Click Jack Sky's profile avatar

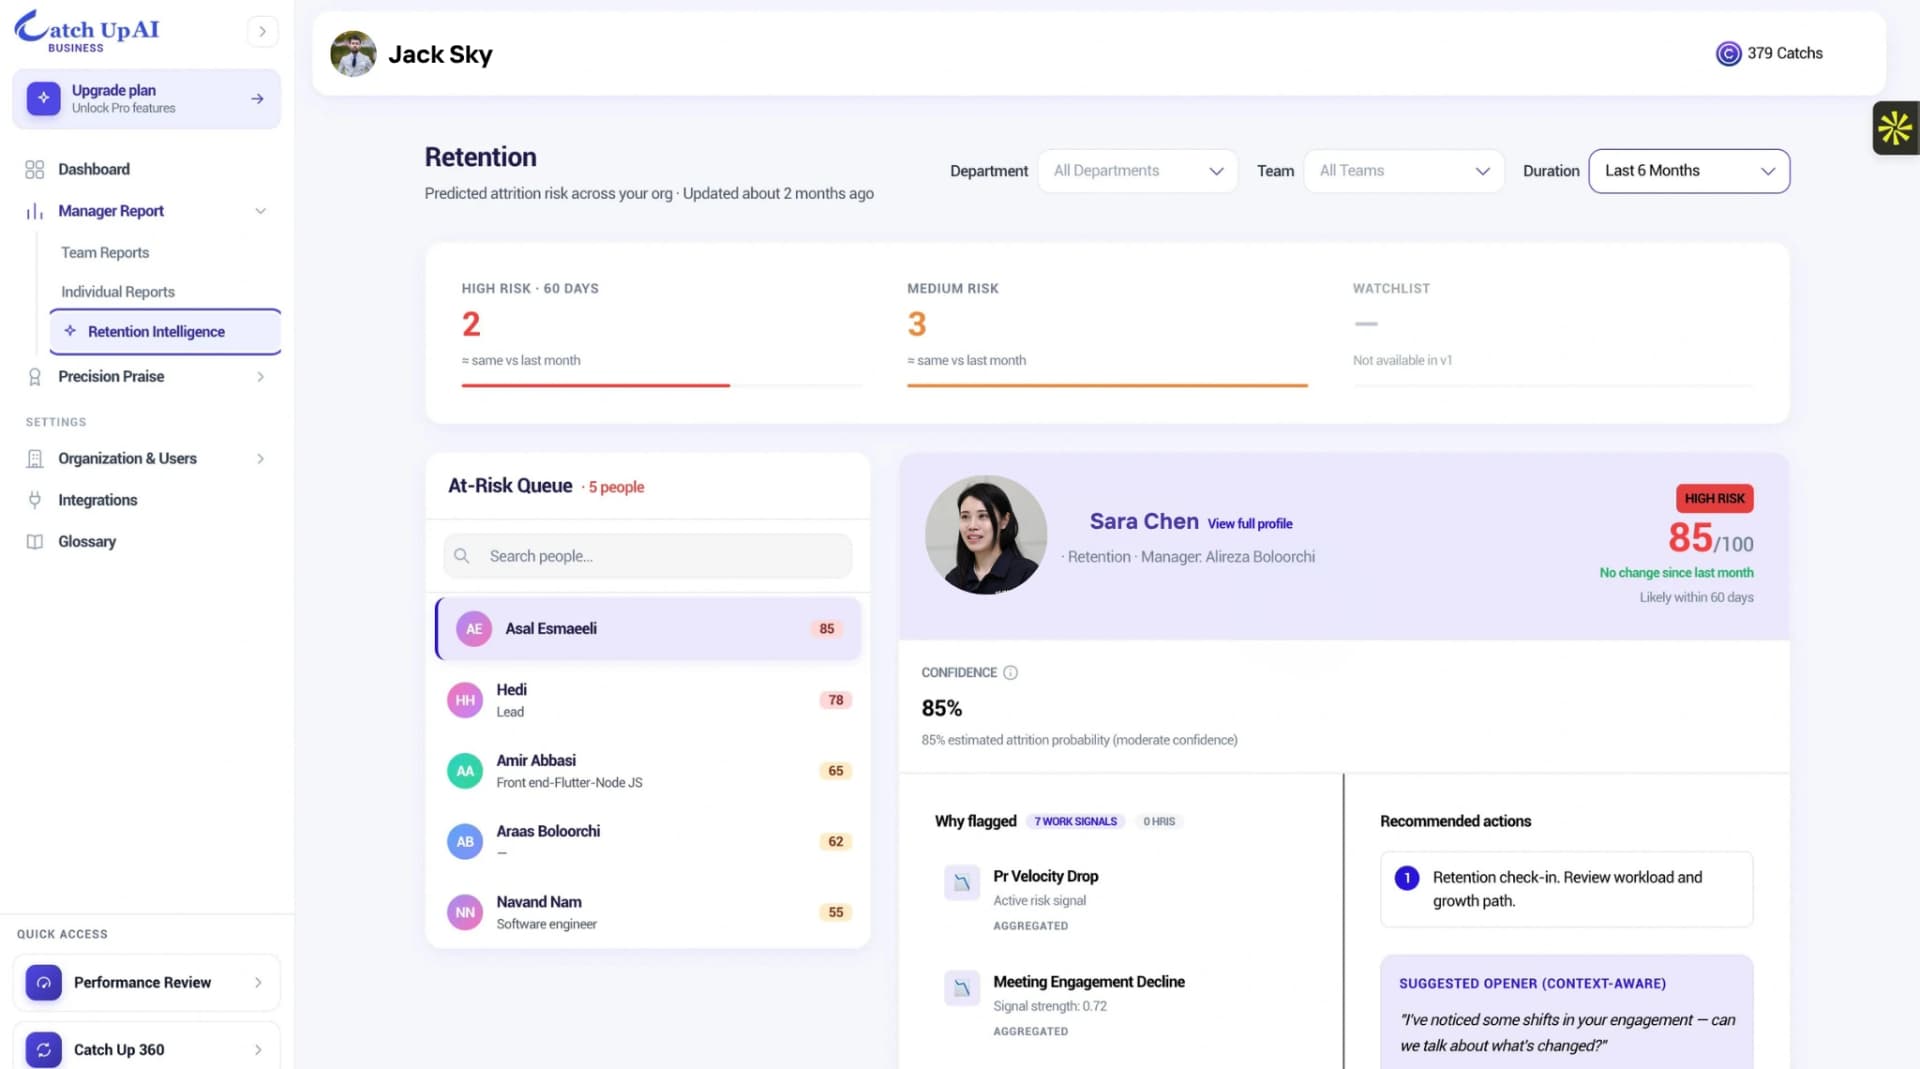click(x=353, y=54)
